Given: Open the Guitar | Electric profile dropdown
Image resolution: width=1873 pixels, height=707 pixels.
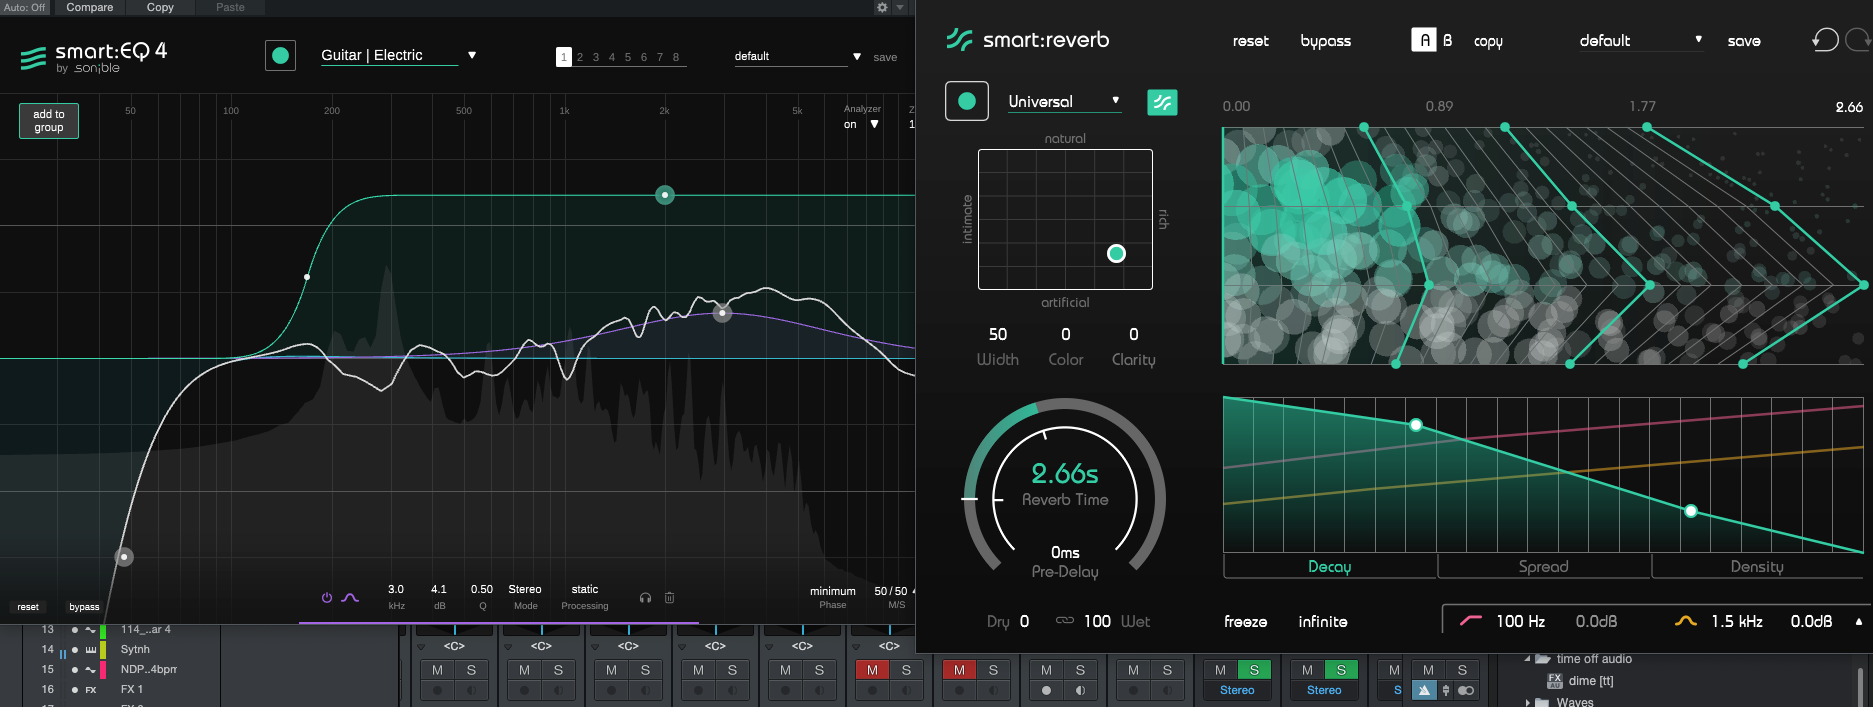Looking at the screenshot, I should pos(398,56).
